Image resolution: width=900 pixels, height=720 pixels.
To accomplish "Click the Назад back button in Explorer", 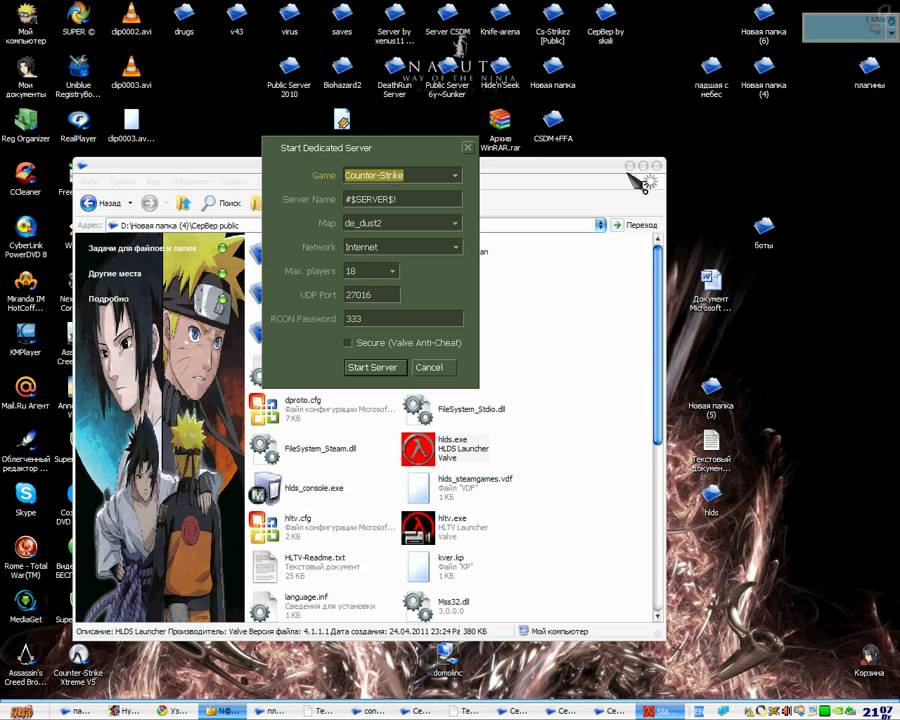I will pyautogui.click(x=100, y=203).
